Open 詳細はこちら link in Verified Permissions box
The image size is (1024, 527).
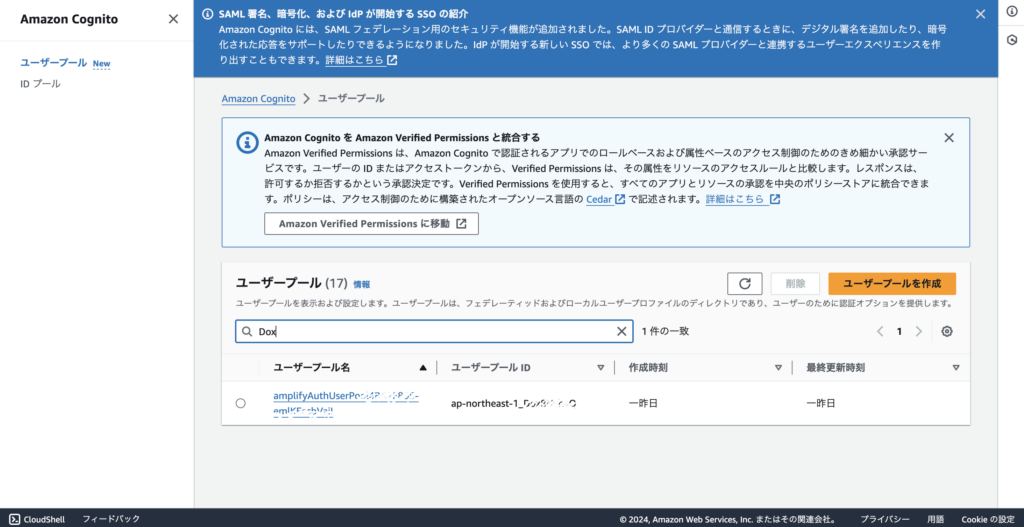point(743,199)
